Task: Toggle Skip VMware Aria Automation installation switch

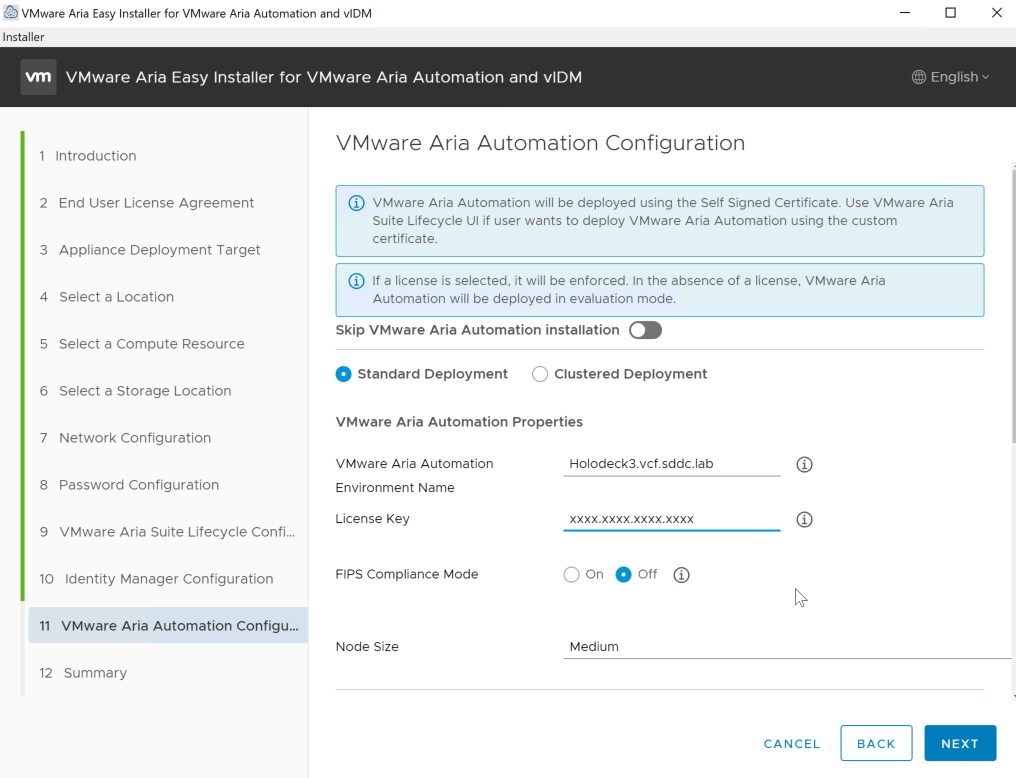Action: pos(645,330)
